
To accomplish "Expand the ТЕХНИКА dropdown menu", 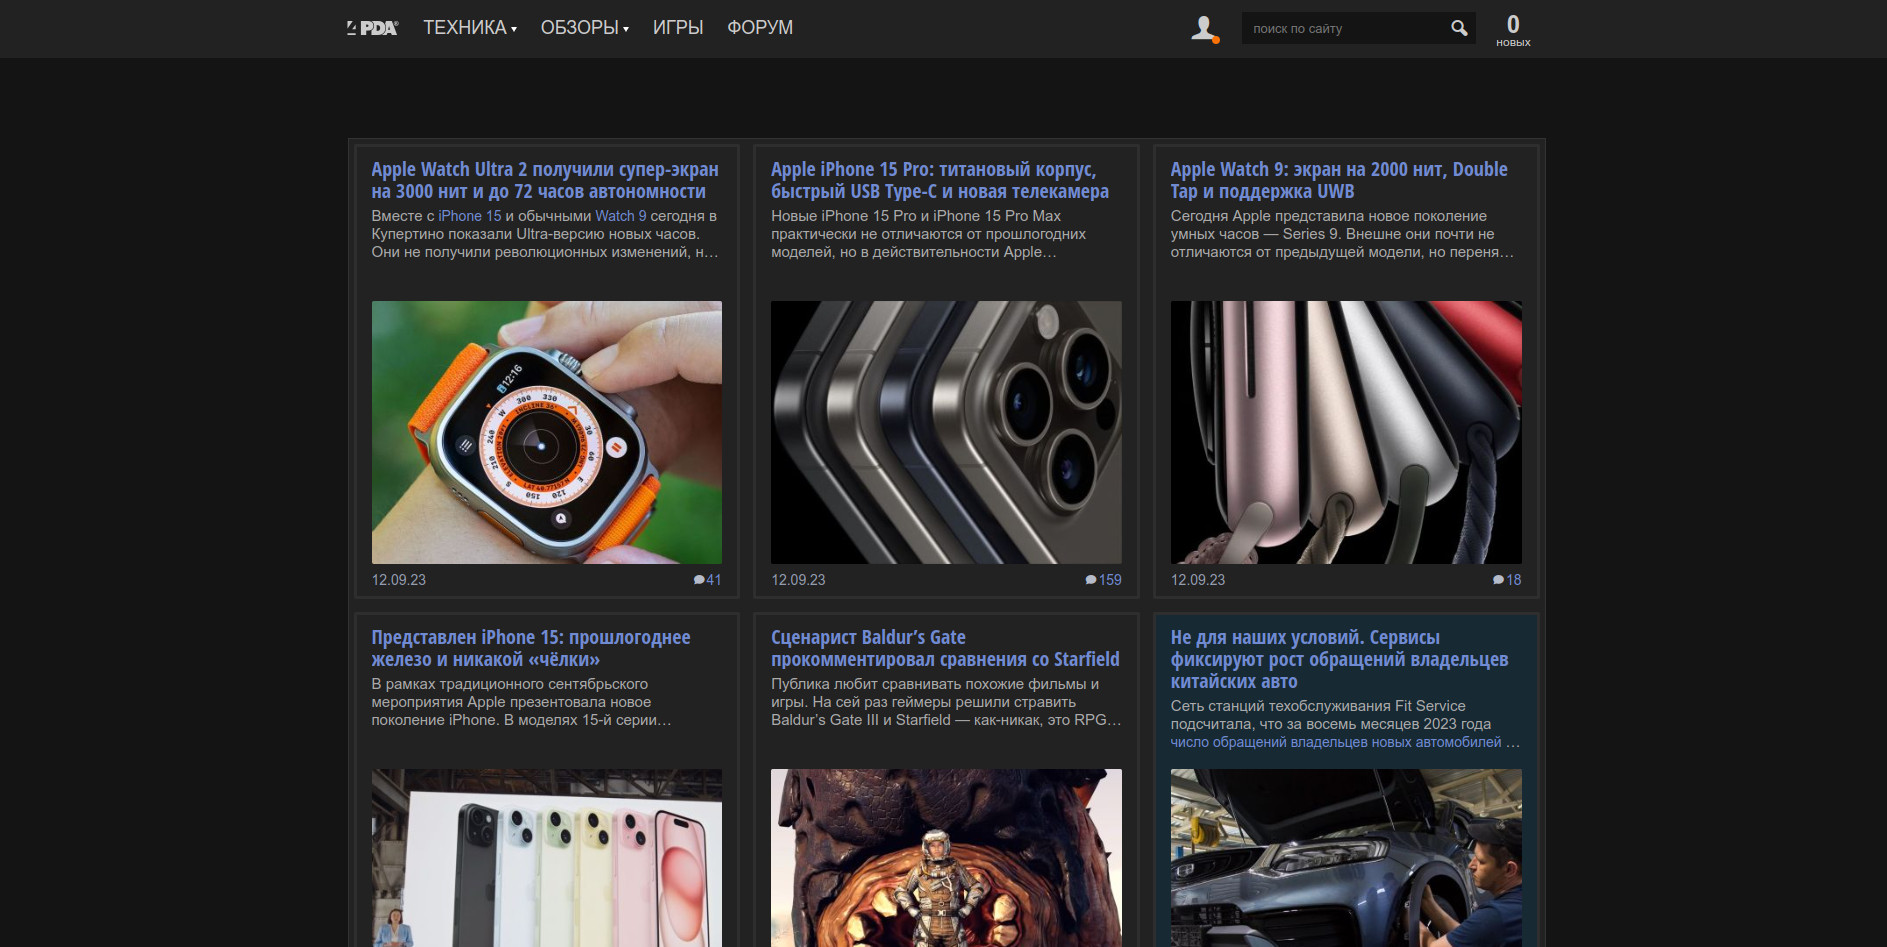I will (x=470, y=28).
